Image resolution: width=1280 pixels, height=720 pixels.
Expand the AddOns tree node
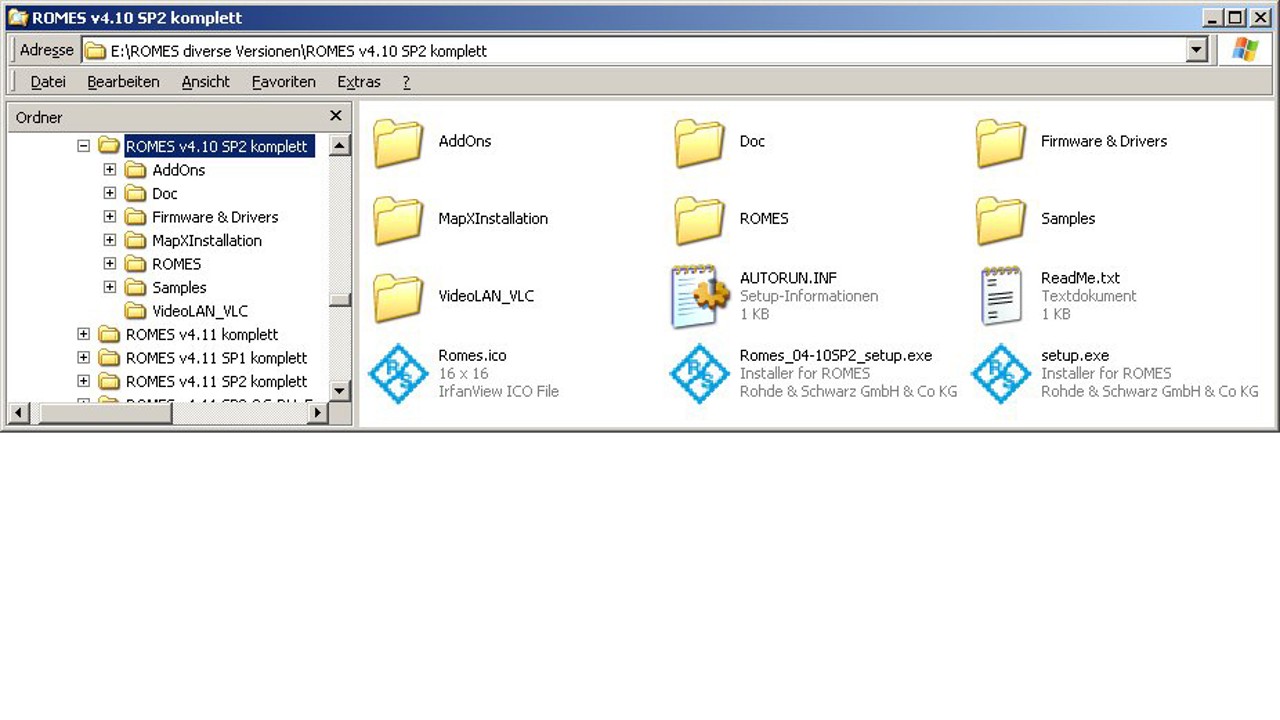(x=110, y=170)
